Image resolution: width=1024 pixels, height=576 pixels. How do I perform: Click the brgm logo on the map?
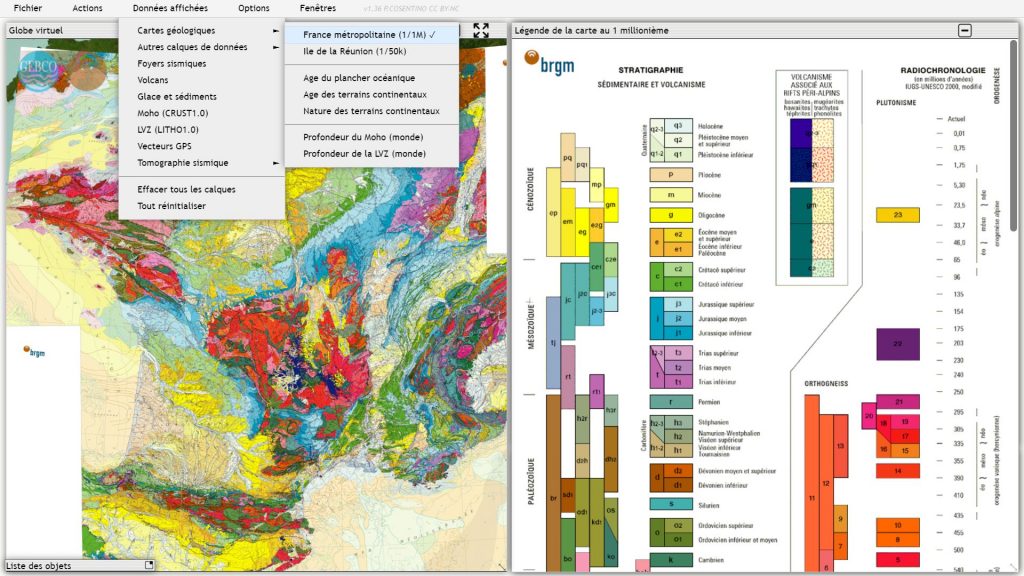coord(35,352)
